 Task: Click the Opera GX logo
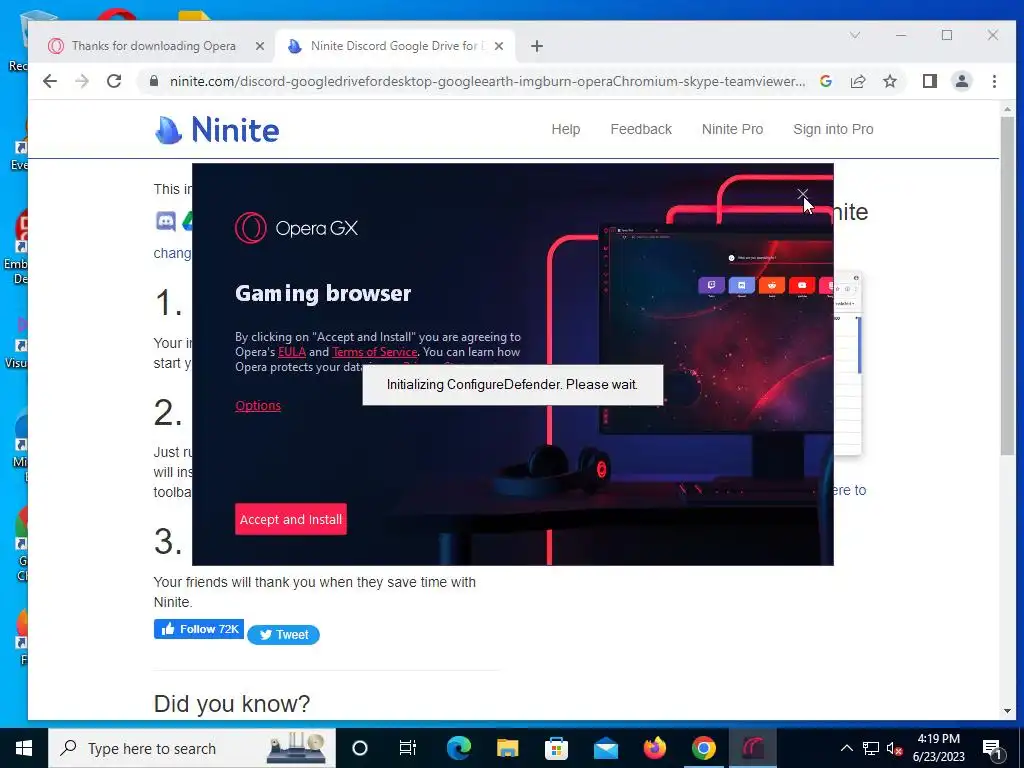click(x=296, y=228)
